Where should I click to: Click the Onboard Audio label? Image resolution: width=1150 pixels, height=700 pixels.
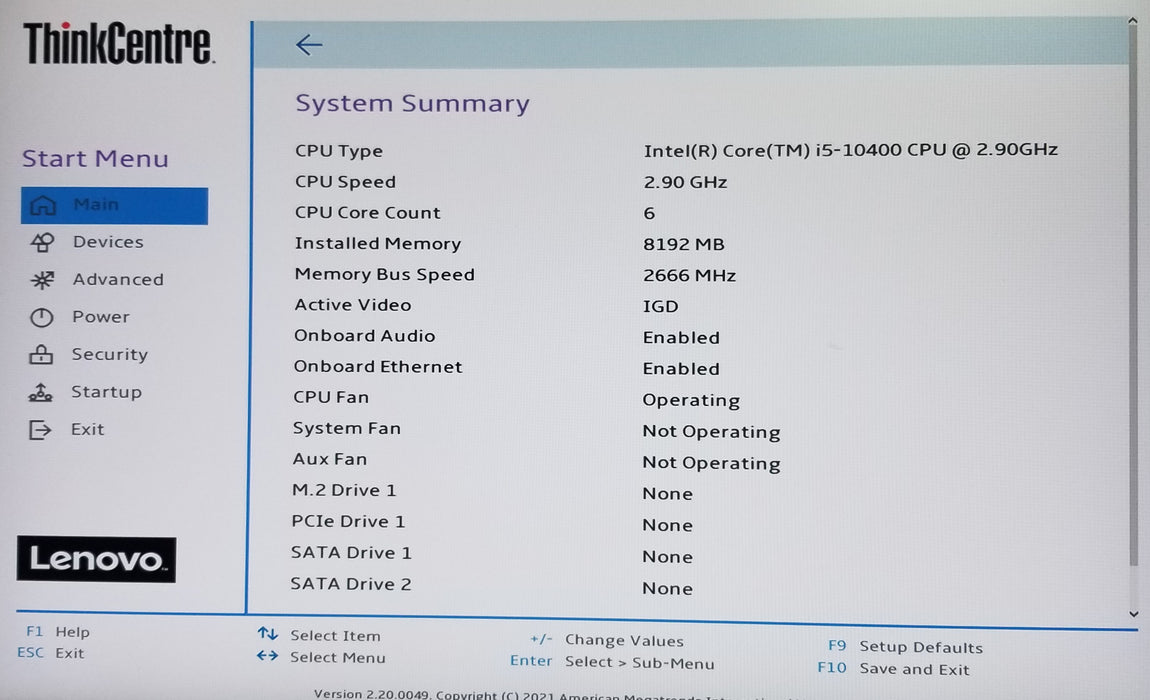tap(365, 336)
